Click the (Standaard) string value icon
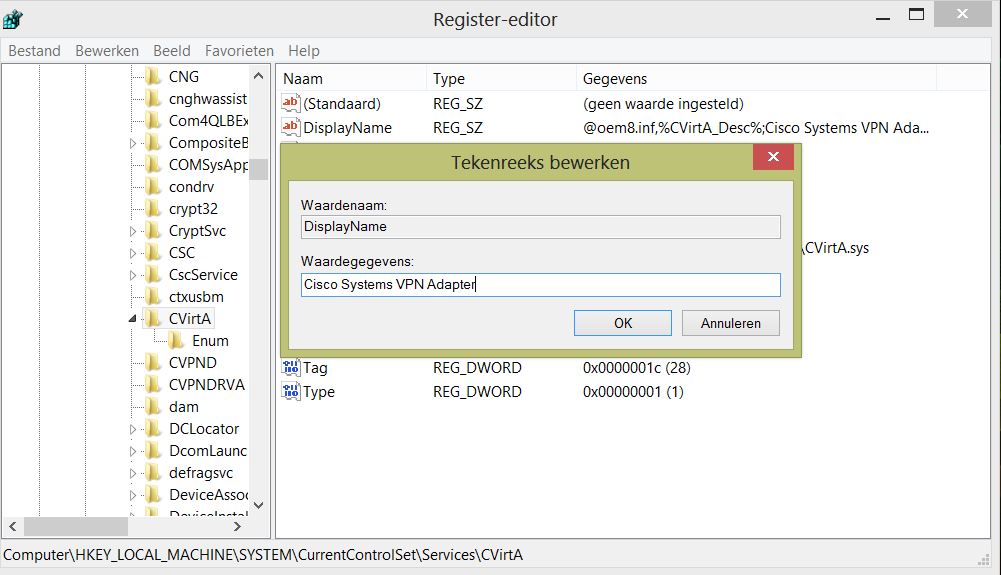Screen dimensions: 1001x575 (291, 103)
